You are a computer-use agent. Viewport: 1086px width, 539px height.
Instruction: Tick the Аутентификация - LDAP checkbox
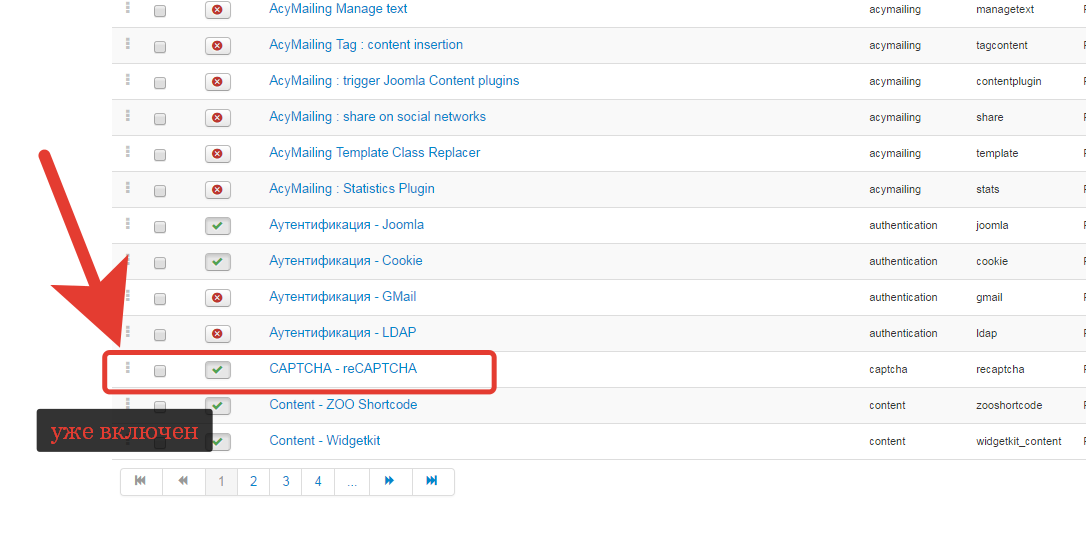pos(160,335)
